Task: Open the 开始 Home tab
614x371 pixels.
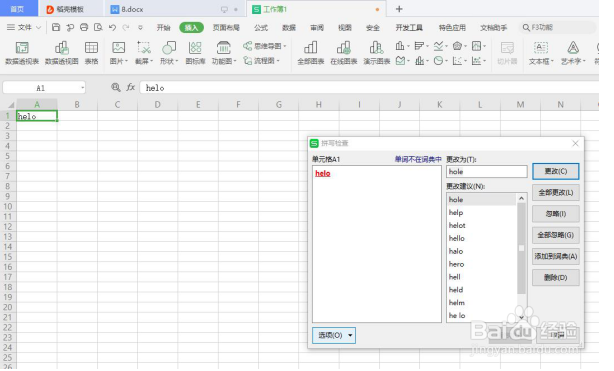Action: pyautogui.click(x=163, y=27)
